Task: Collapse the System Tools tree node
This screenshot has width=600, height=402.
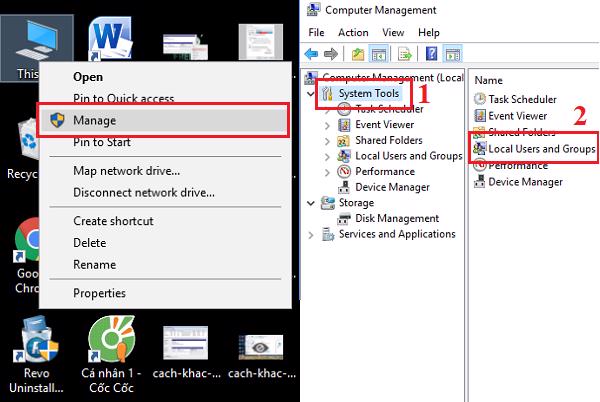Action: [x=311, y=93]
